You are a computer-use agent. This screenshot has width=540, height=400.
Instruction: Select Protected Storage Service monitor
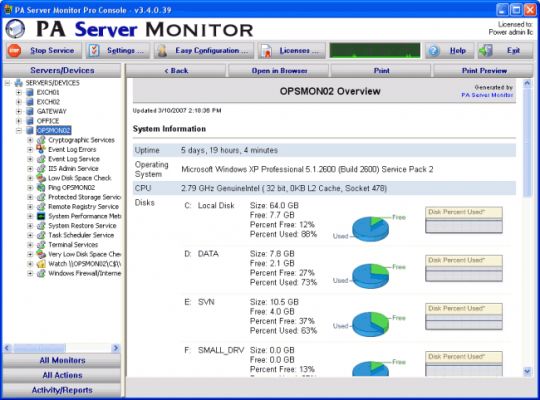click(x=84, y=197)
